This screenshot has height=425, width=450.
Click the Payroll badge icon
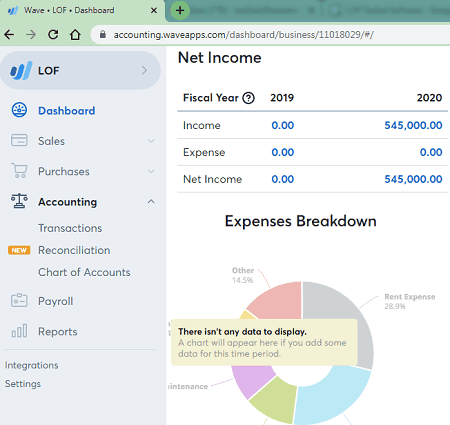(x=19, y=300)
